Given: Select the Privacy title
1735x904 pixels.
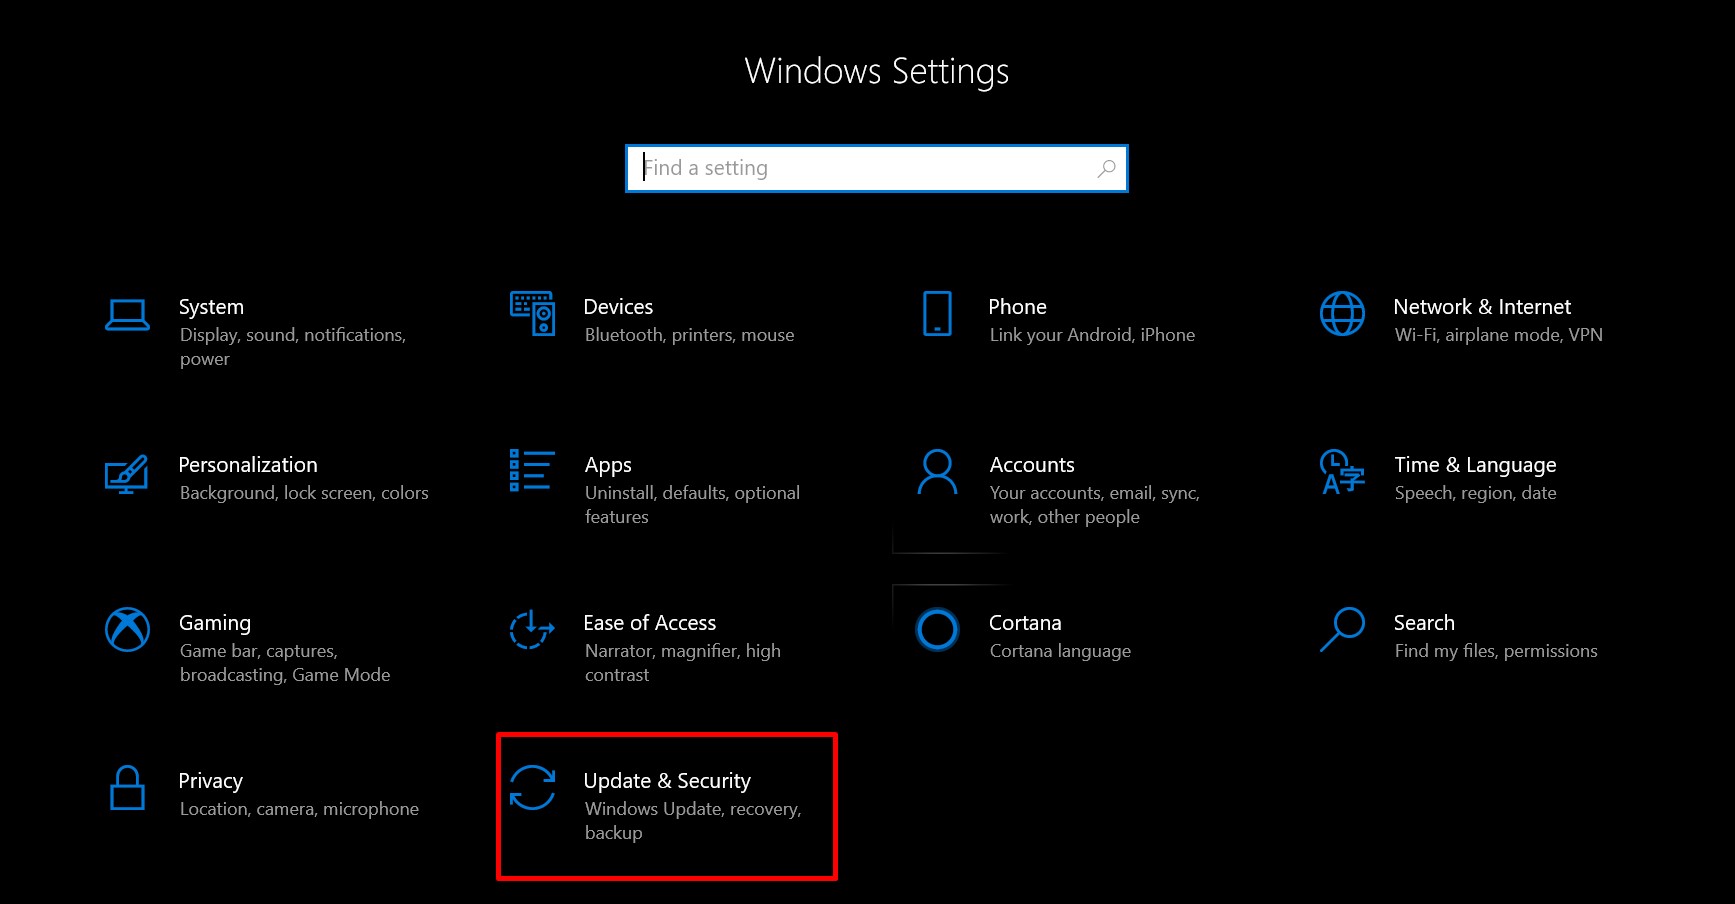Looking at the screenshot, I should (x=211, y=782).
